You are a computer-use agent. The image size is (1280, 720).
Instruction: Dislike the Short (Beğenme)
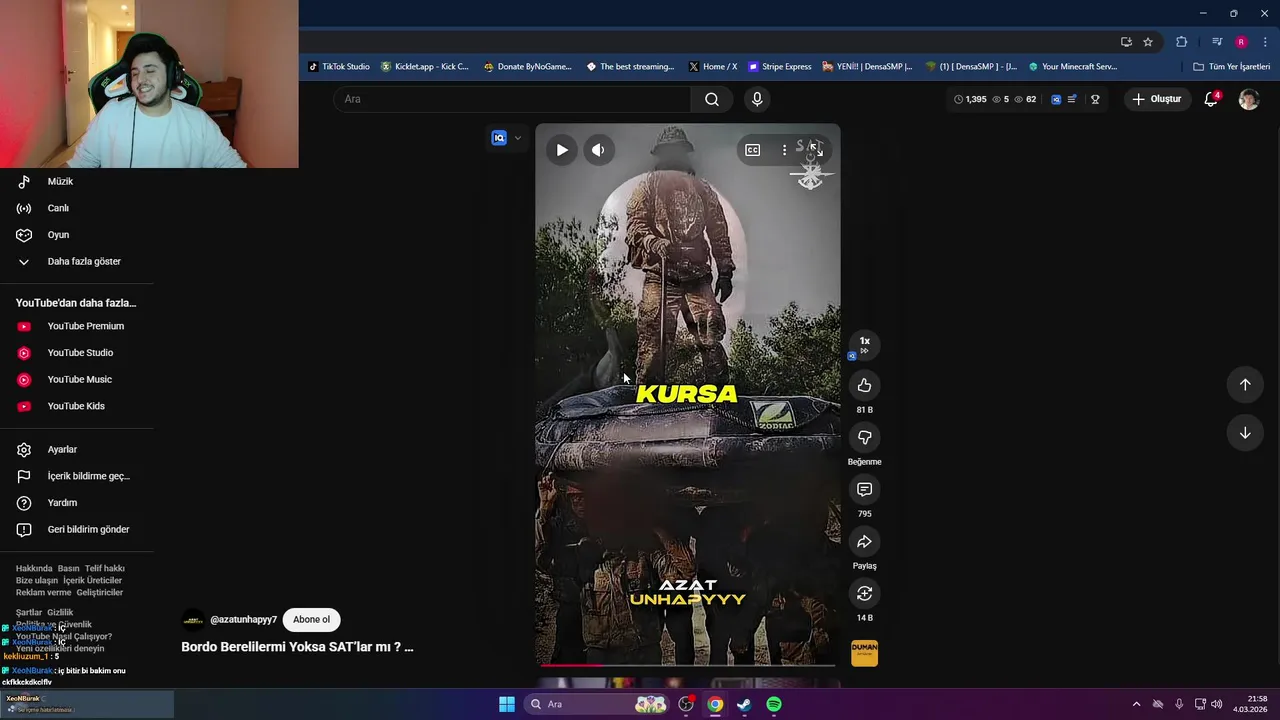tap(864, 437)
